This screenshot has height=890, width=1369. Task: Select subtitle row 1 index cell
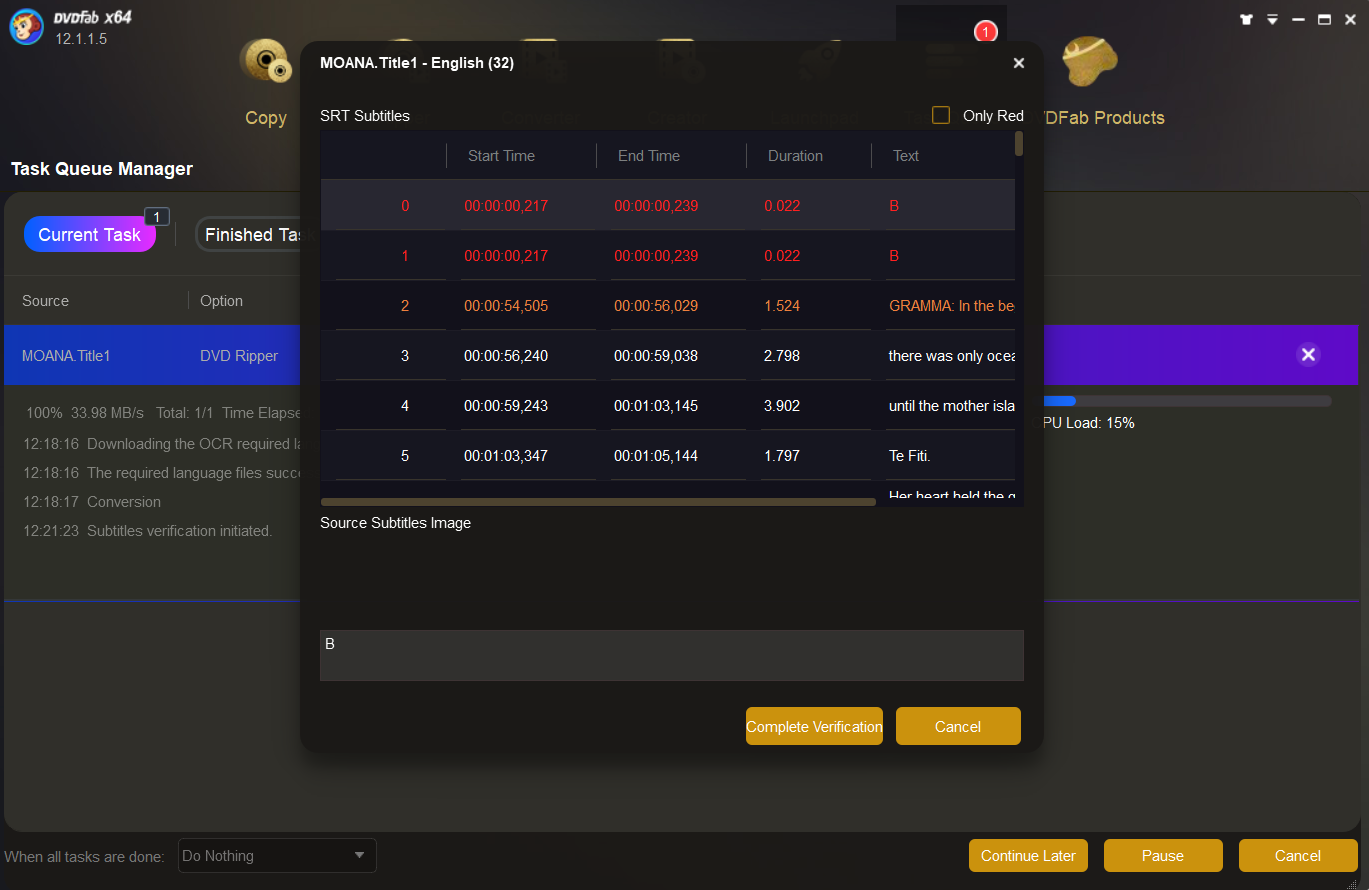coord(405,256)
